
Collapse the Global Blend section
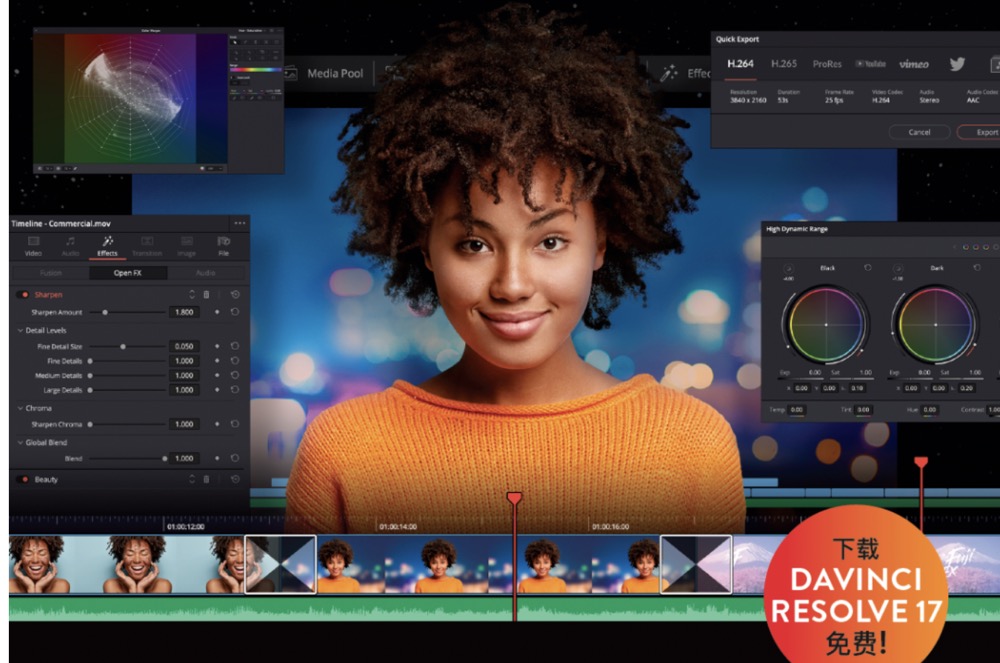(x=19, y=442)
